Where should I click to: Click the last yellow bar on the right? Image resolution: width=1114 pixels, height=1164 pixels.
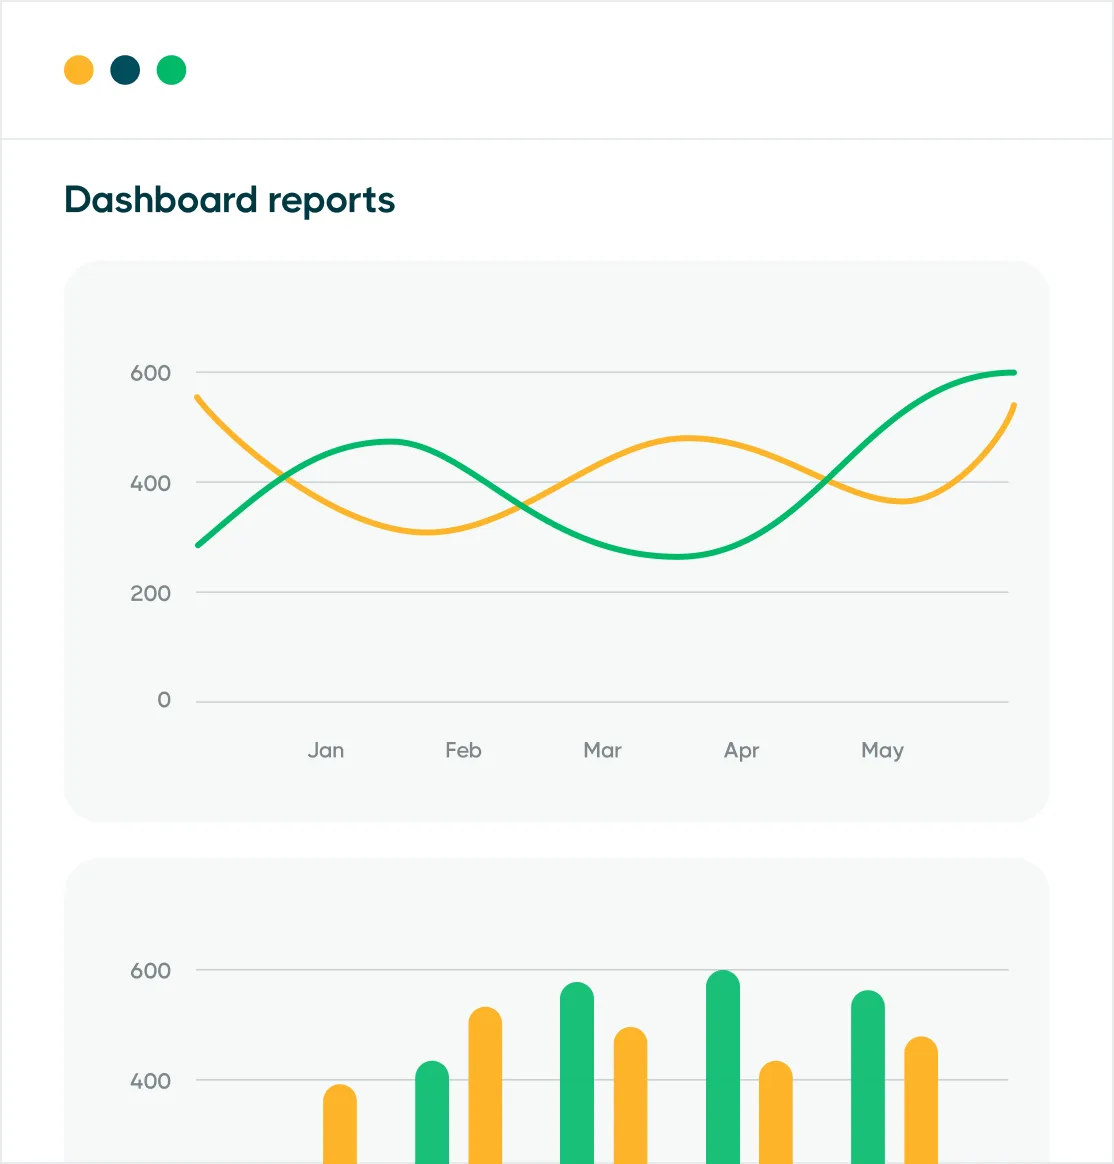click(921, 1100)
